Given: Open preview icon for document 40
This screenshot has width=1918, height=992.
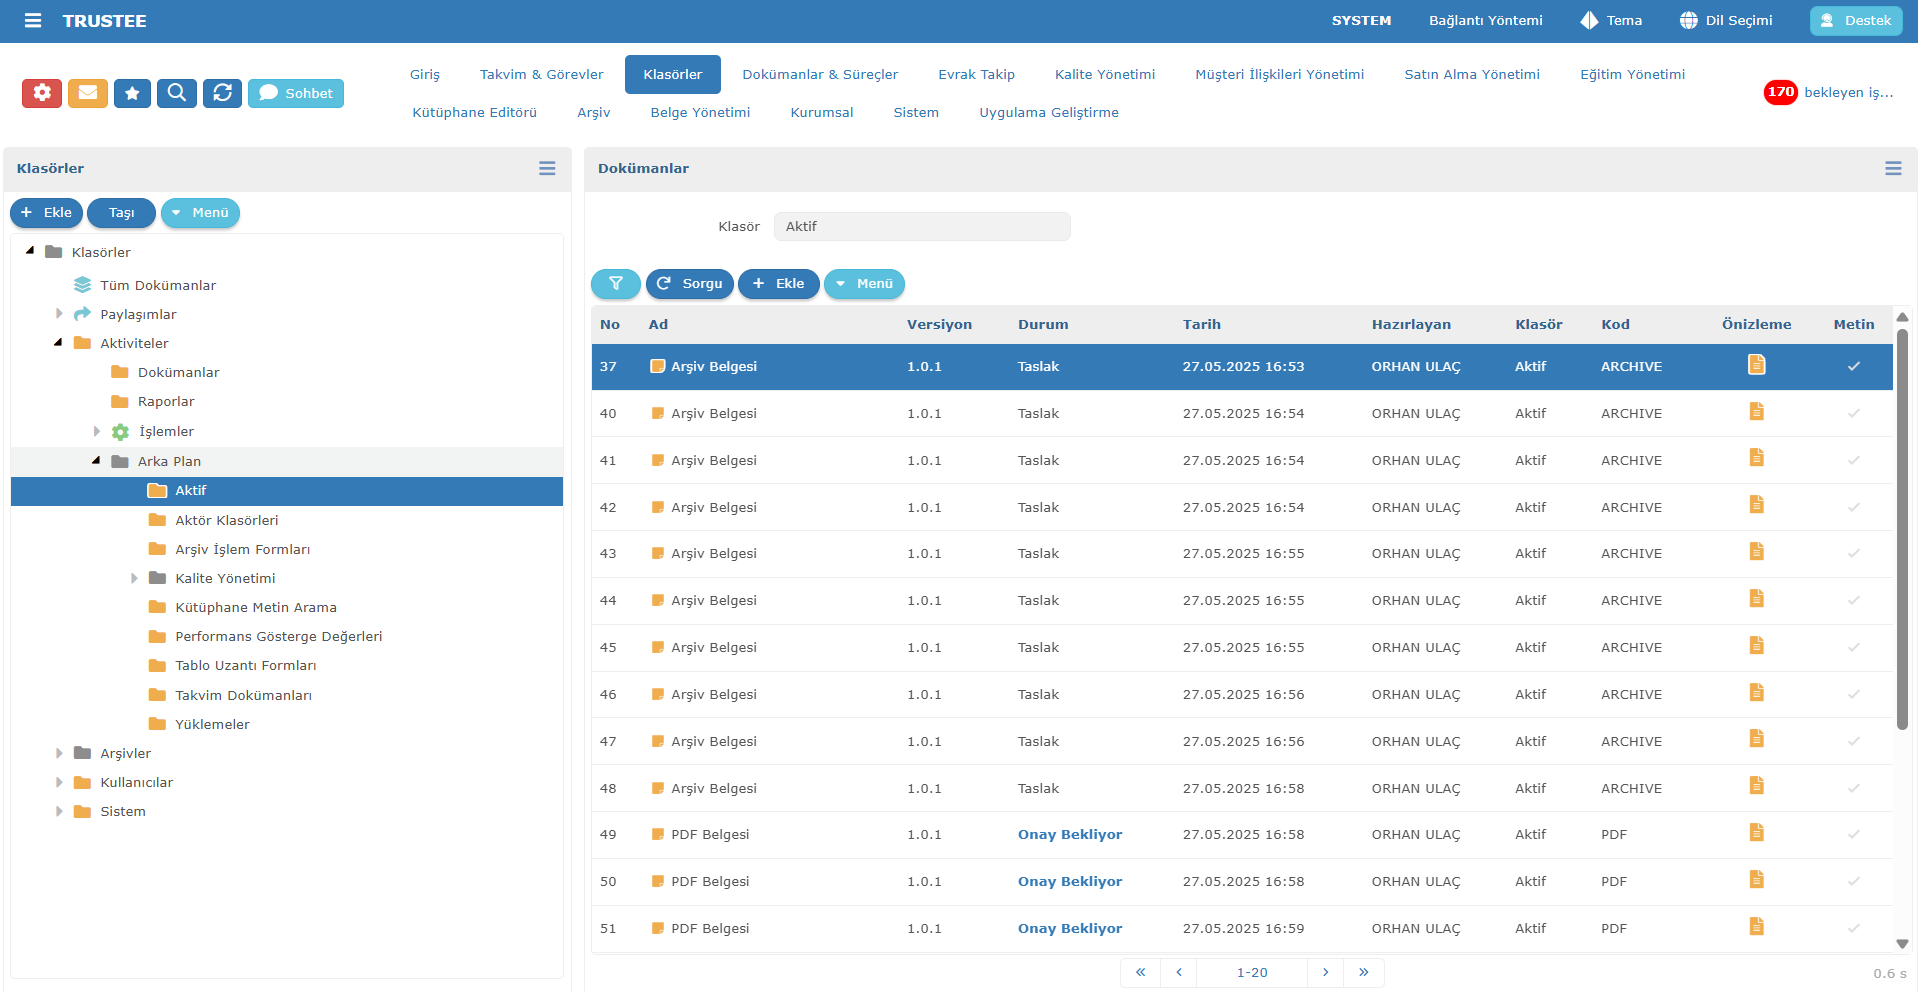Looking at the screenshot, I should [x=1756, y=412].
